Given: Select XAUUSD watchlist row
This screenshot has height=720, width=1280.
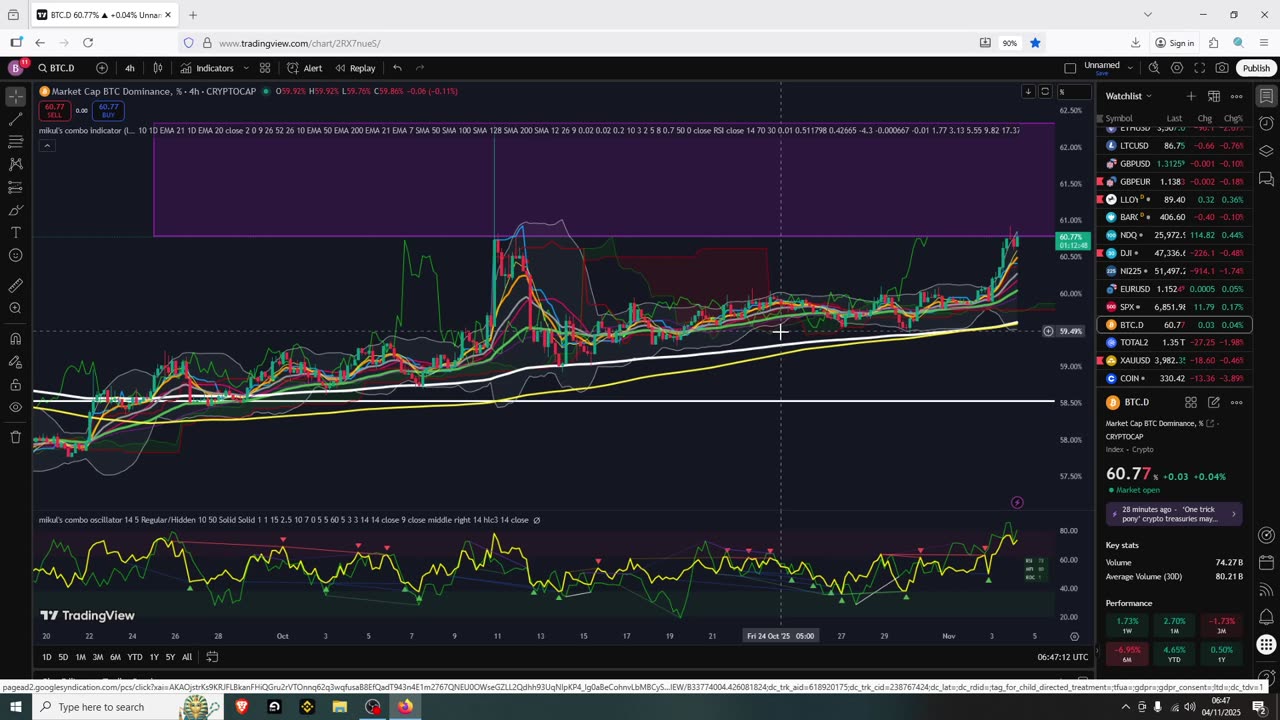Looking at the screenshot, I should (x=1174, y=360).
